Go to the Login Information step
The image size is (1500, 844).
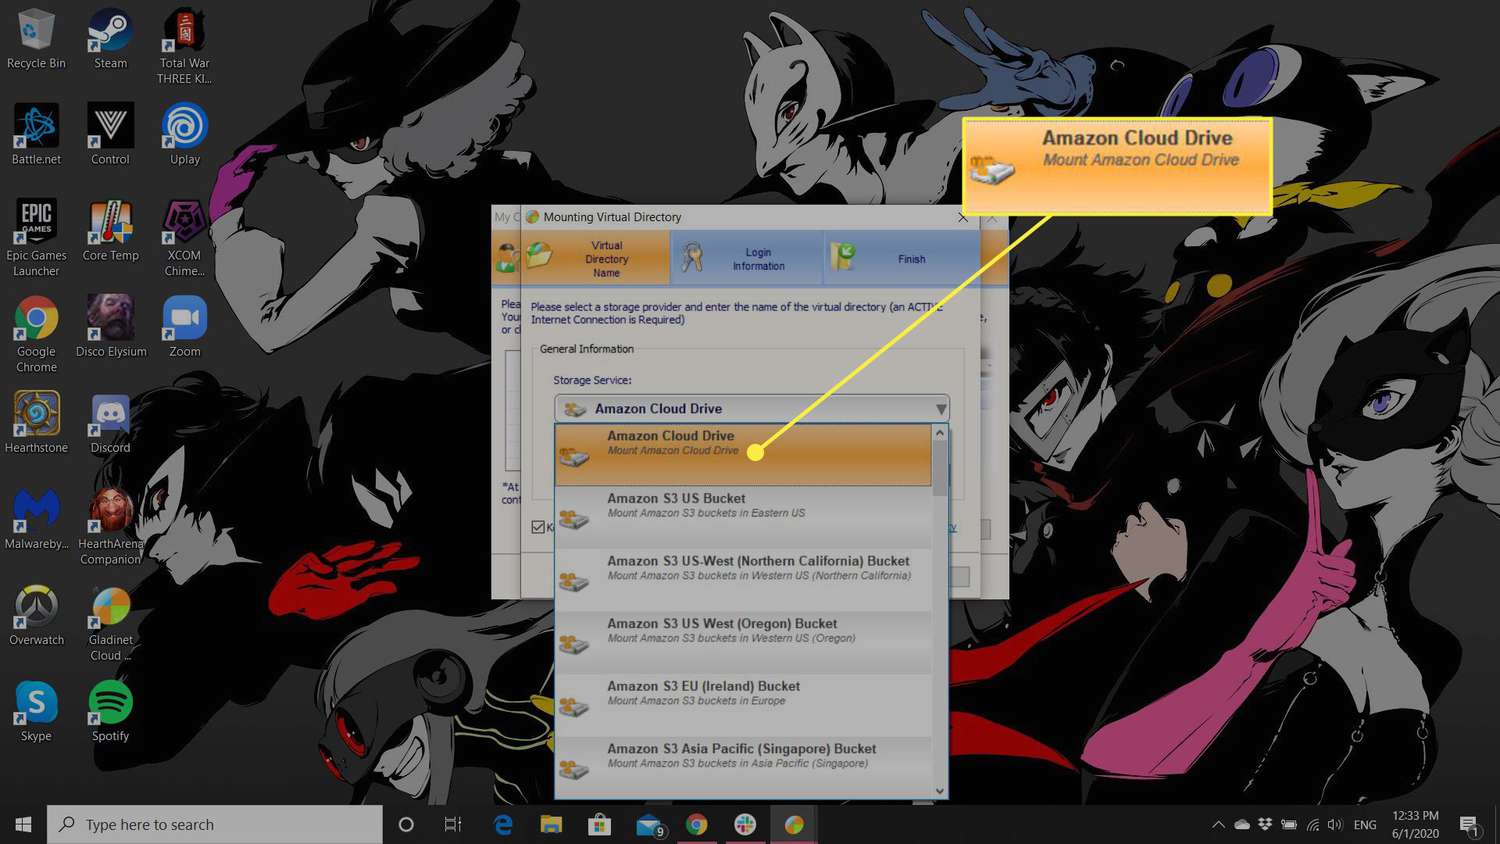tap(747, 258)
